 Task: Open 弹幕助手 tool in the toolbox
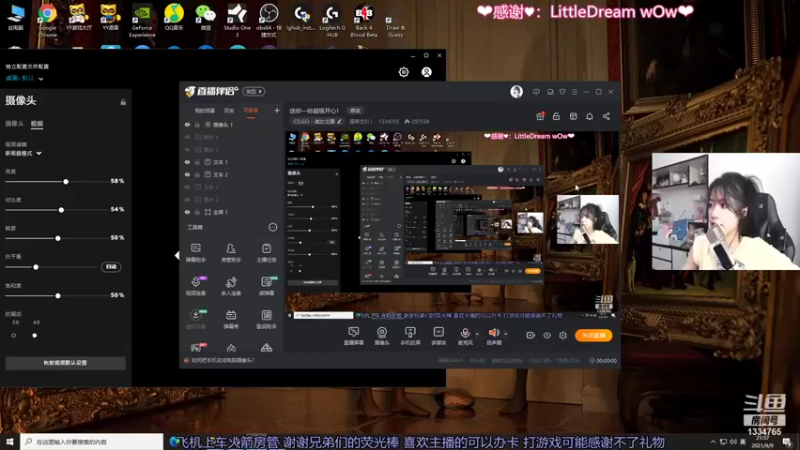pos(195,253)
